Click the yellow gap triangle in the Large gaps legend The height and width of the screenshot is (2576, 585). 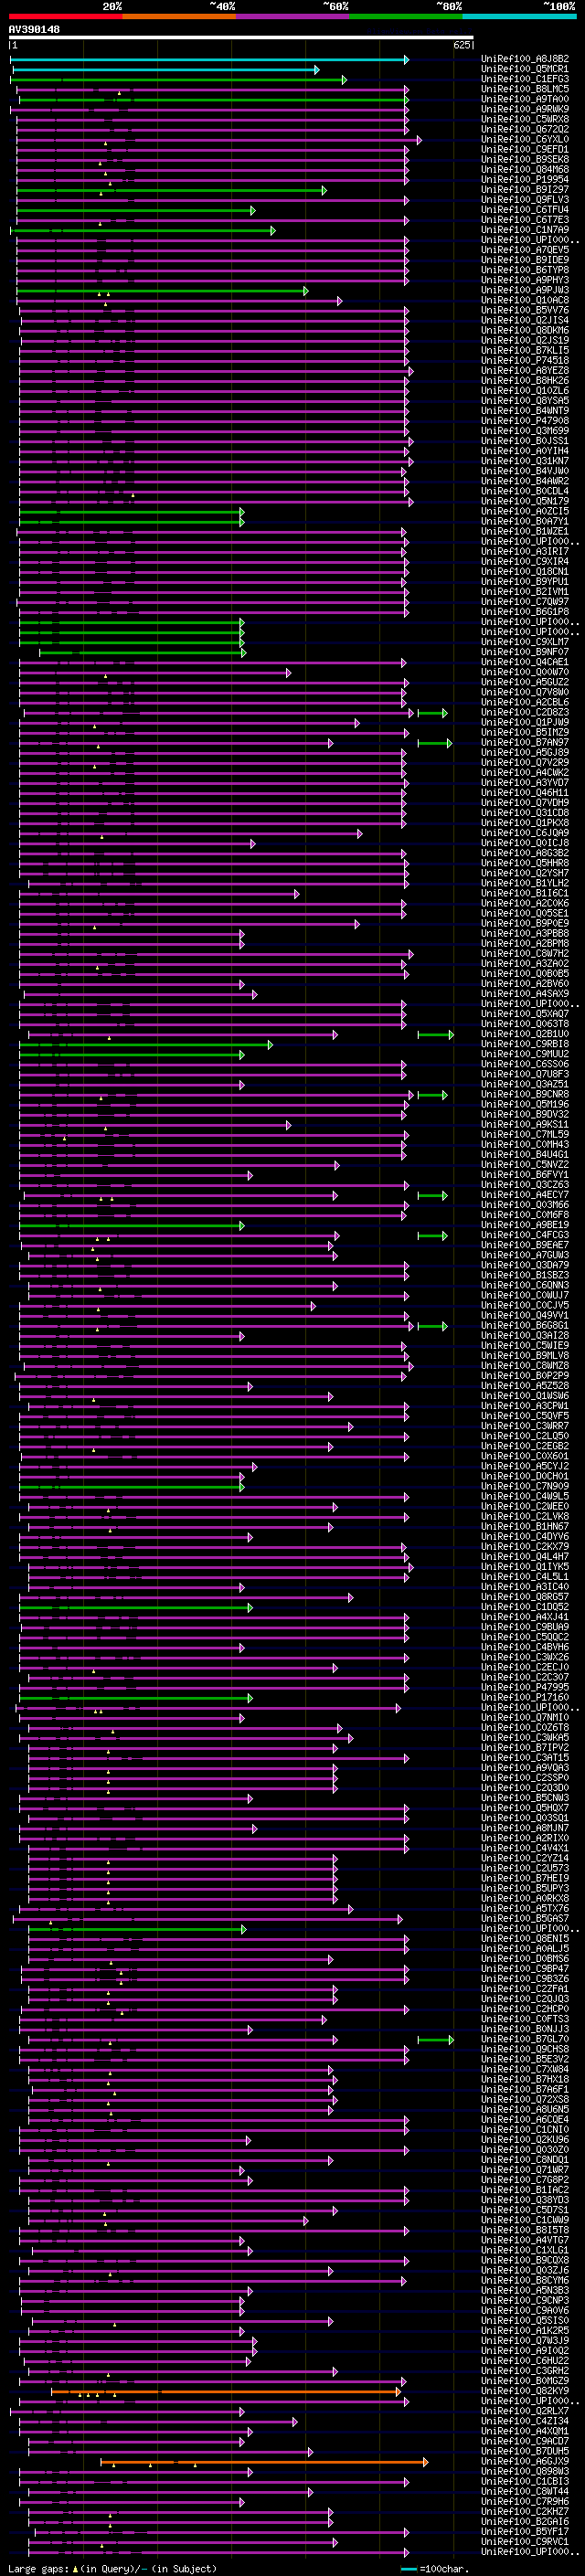coord(75,2568)
